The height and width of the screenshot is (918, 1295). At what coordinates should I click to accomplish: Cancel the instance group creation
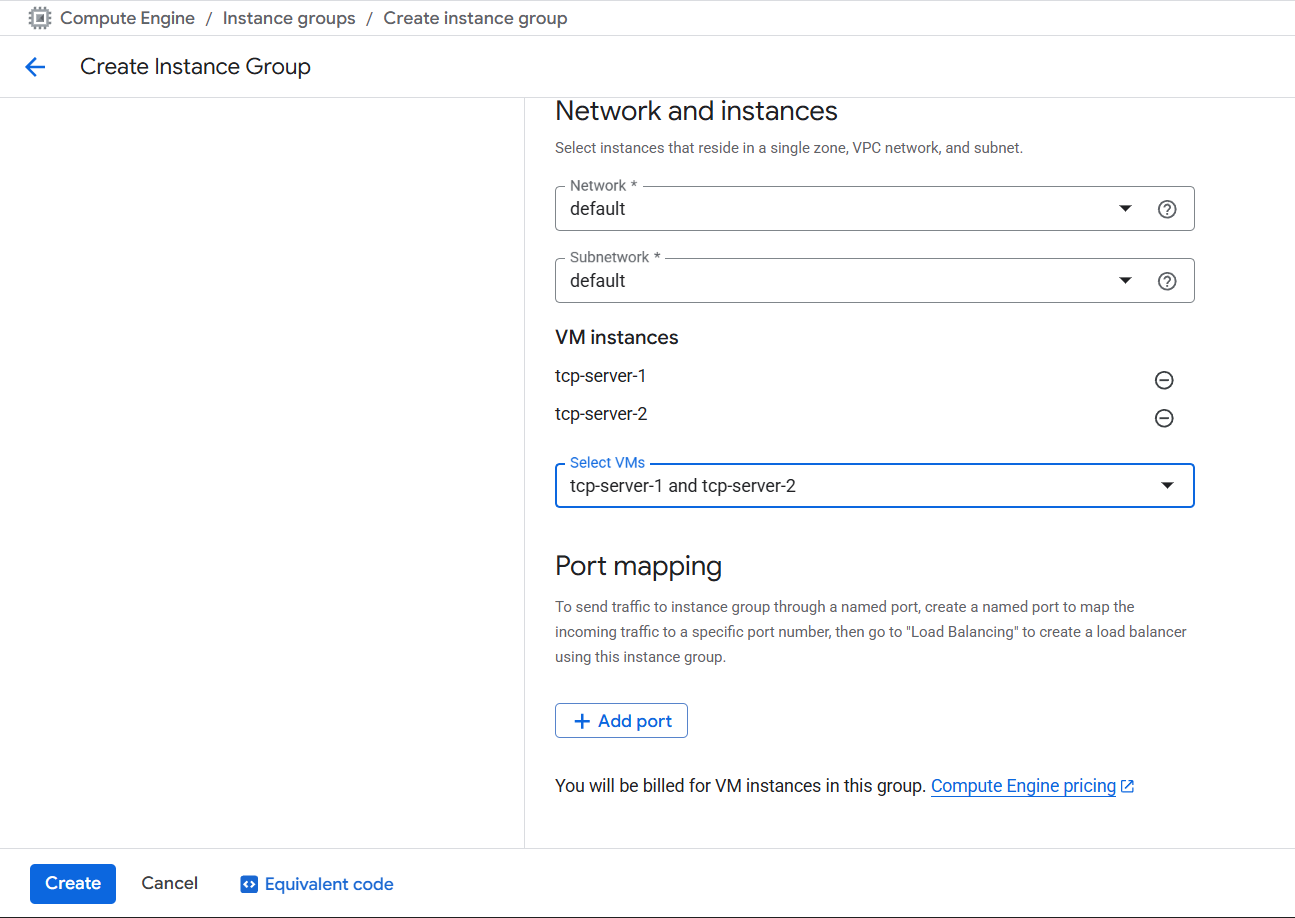169,883
